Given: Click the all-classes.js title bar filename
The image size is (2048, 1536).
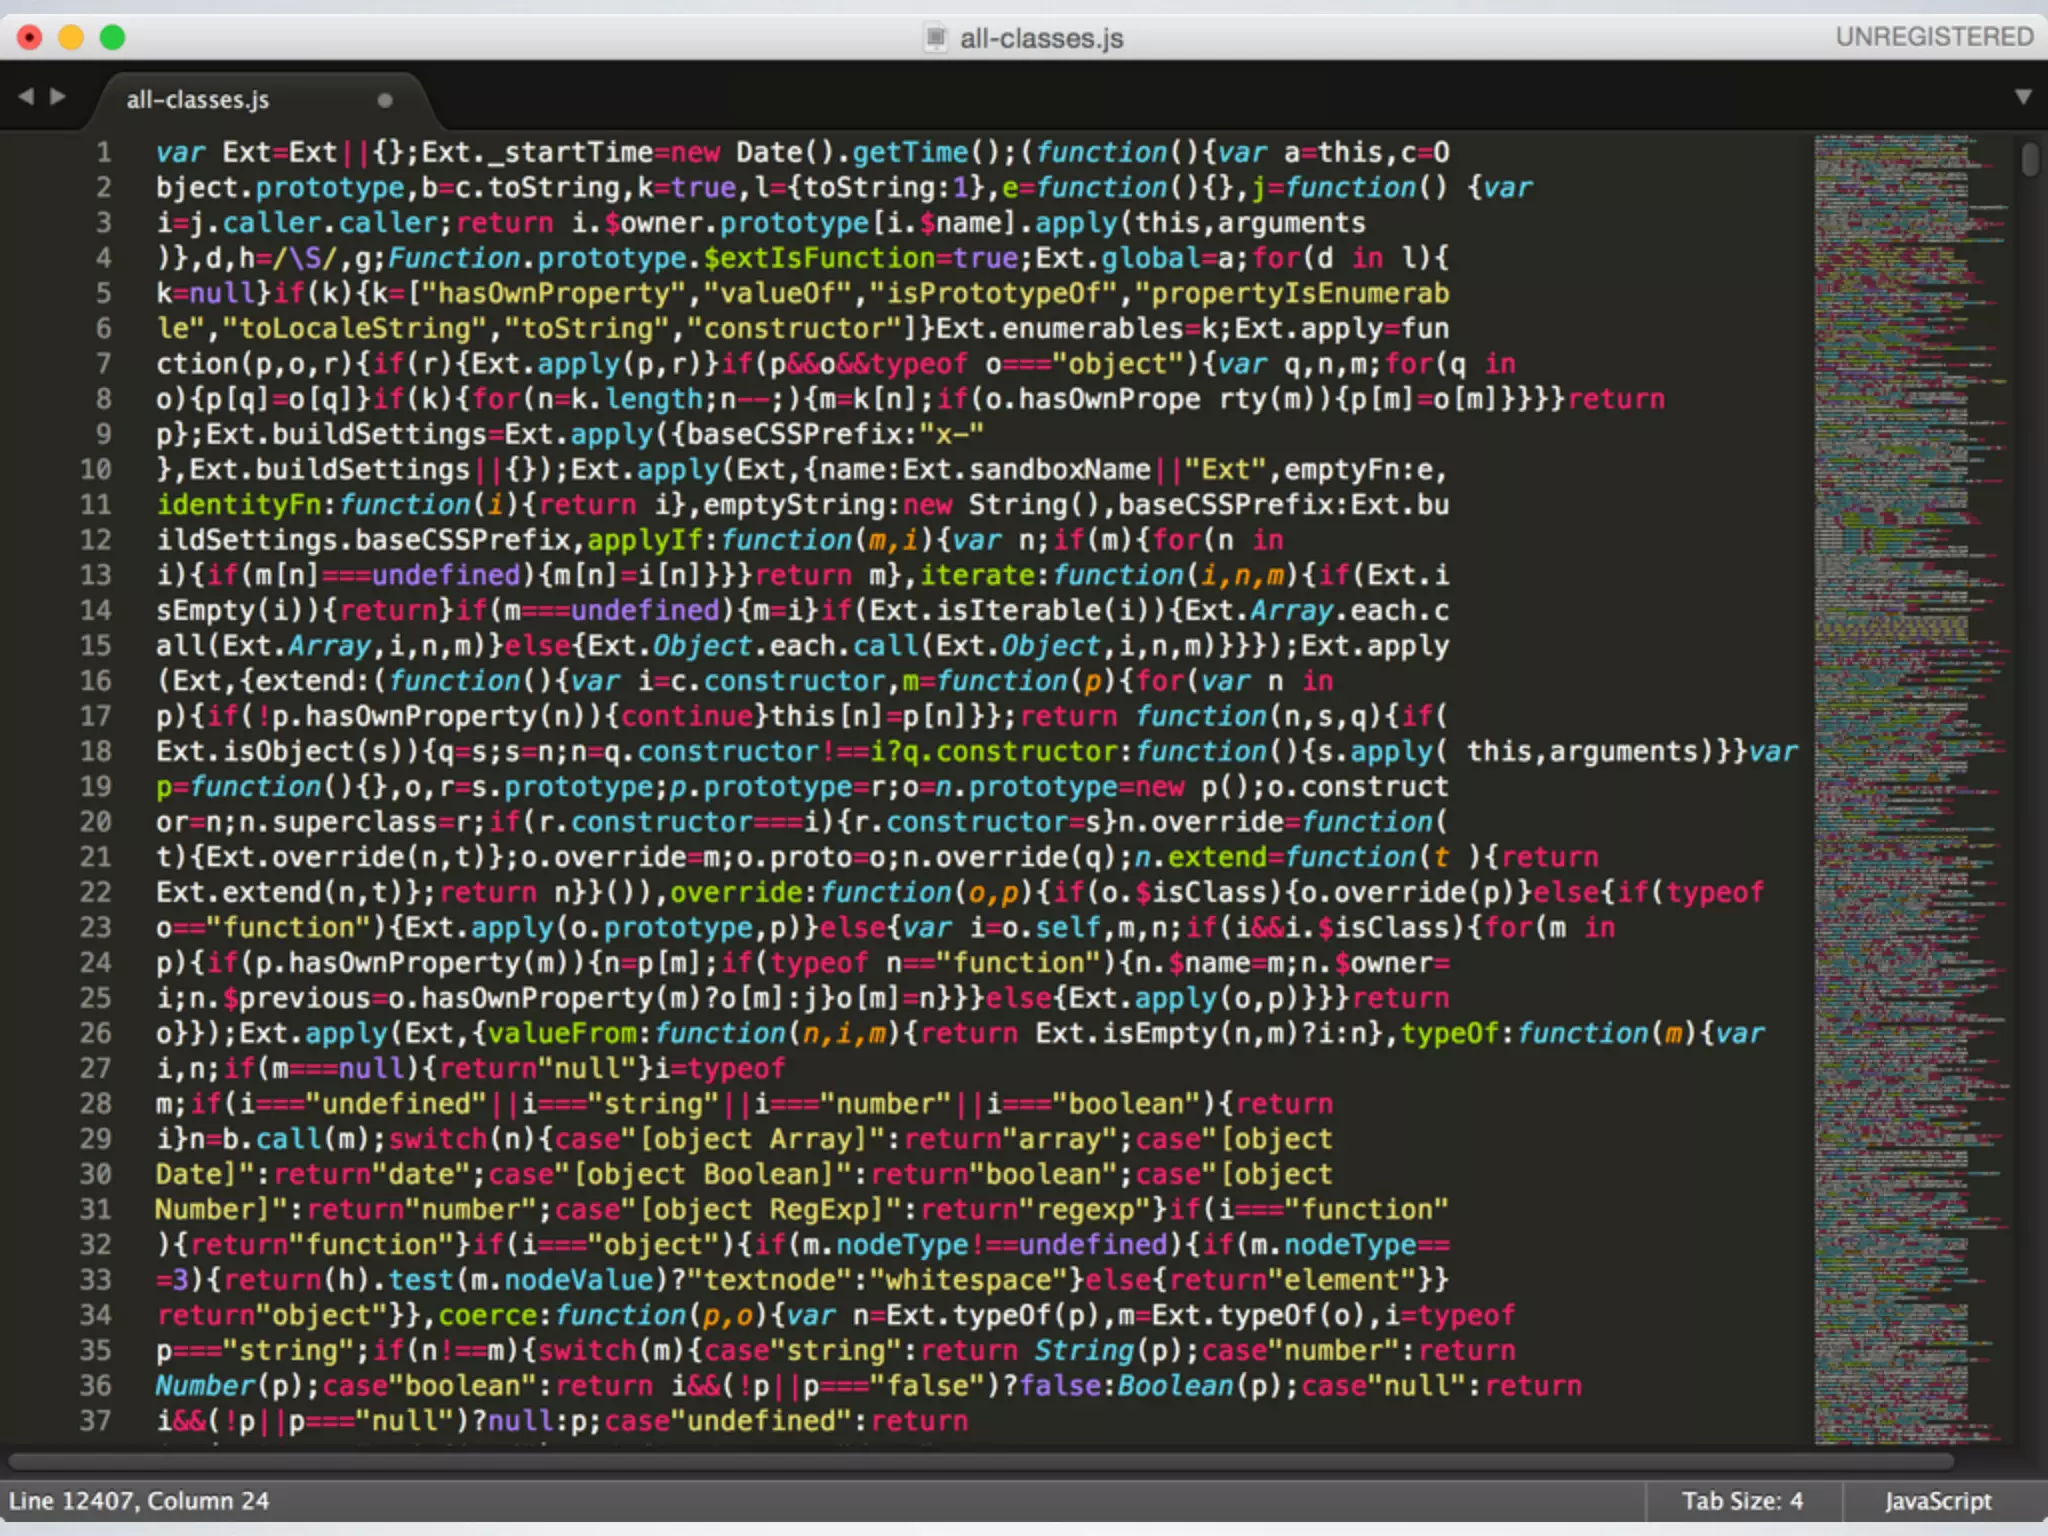Looking at the screenshot, I should tap(1041, 39).
